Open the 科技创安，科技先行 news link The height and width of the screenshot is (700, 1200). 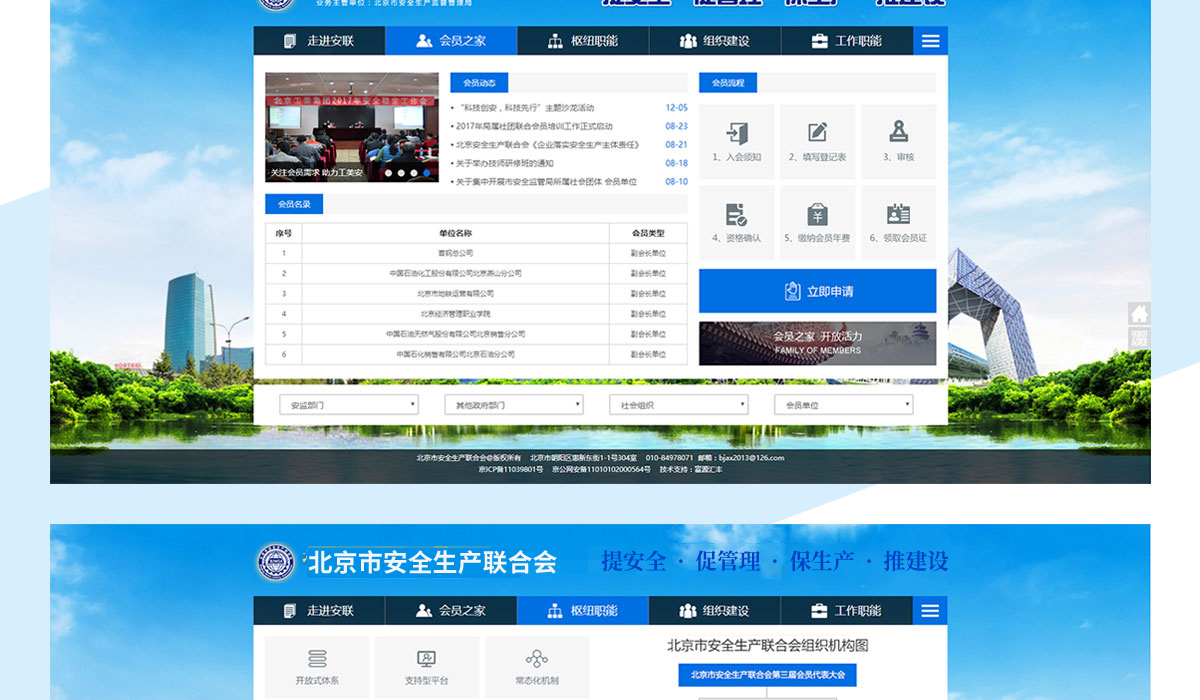point(526,108)
